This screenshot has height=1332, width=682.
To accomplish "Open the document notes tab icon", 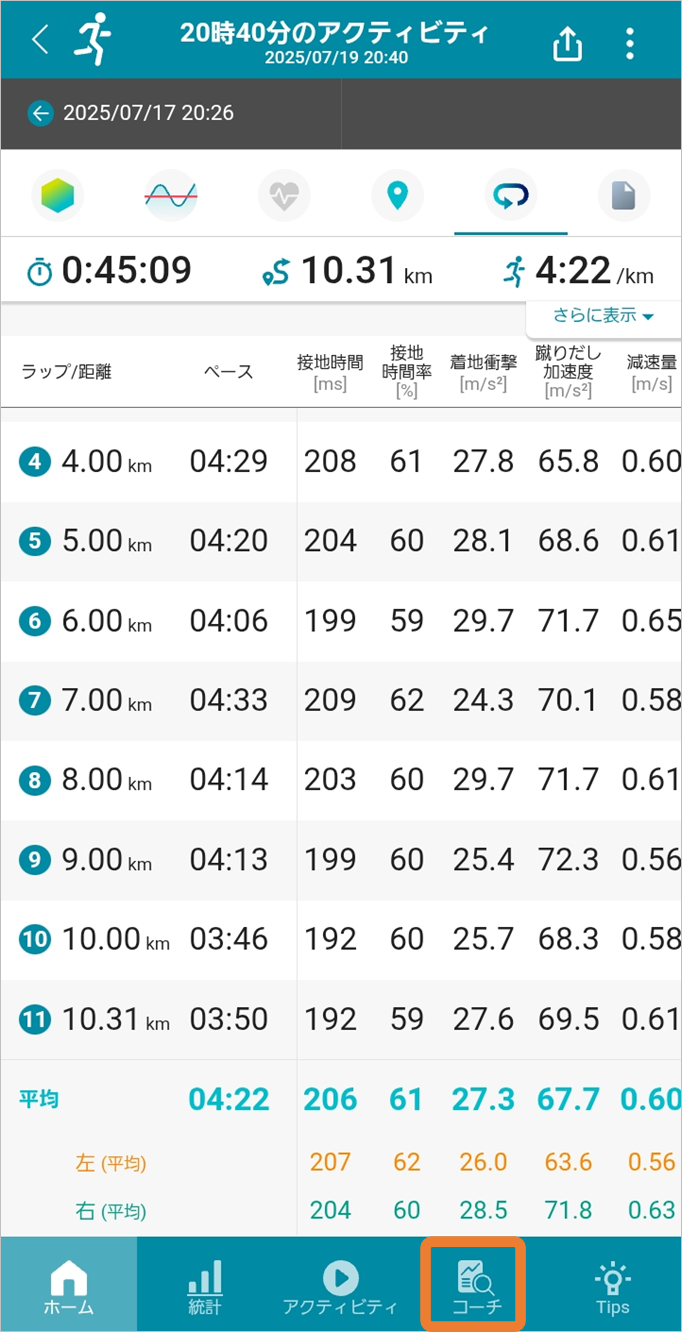I will (623, 195).
